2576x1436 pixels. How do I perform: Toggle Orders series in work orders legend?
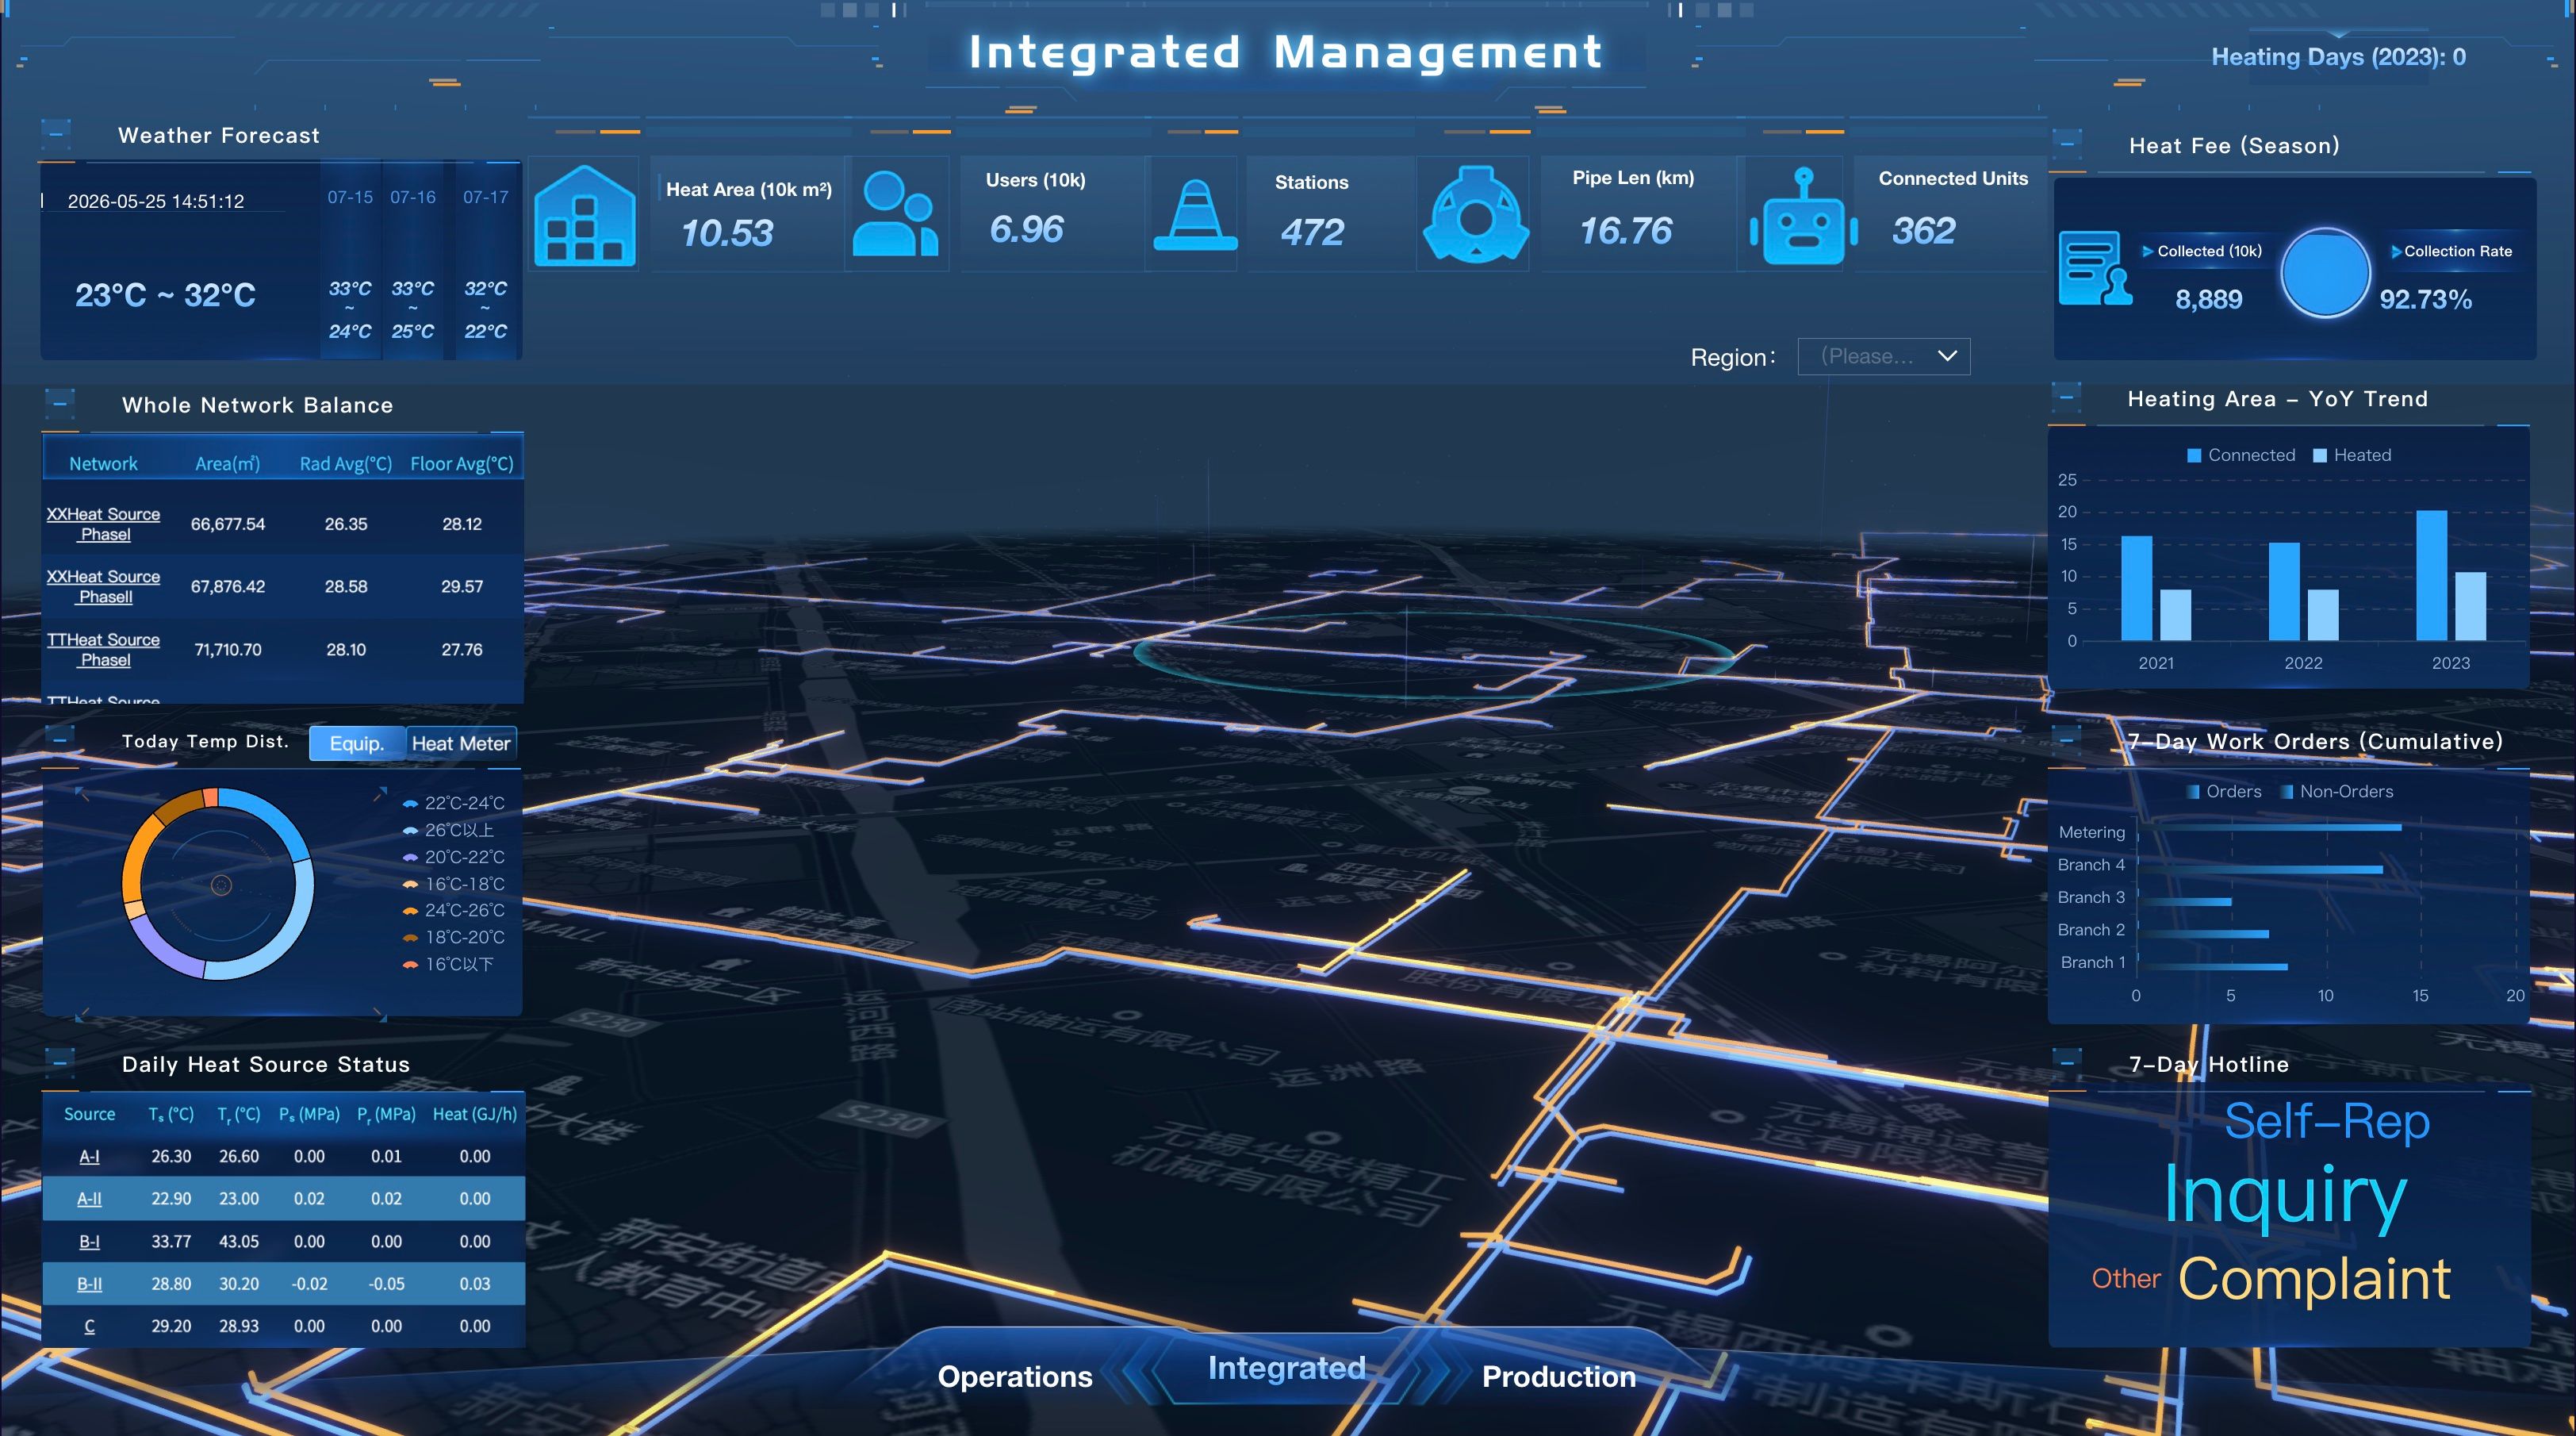2223,791
